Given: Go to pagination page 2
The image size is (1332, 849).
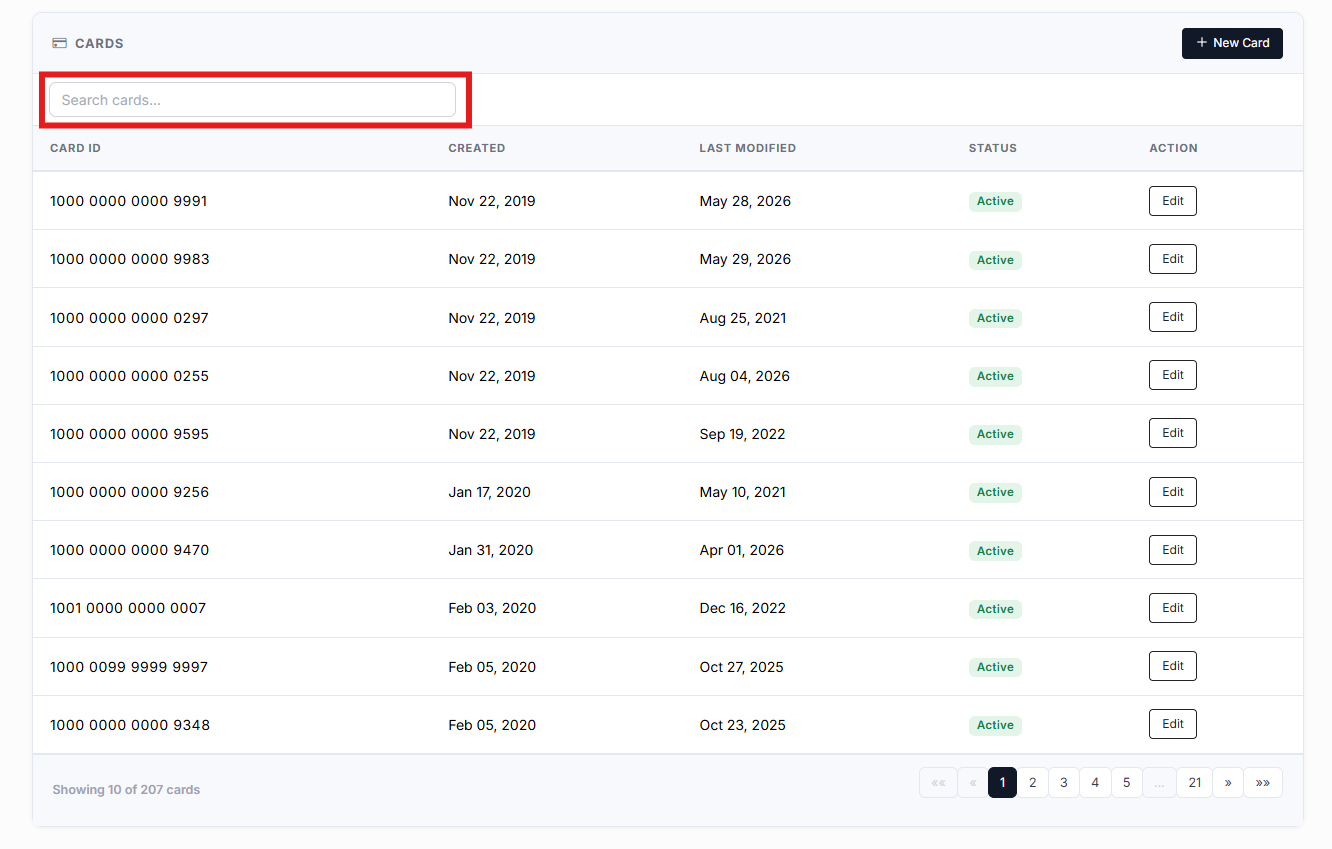Looking at the screenshot, I should click(1033, 783).
